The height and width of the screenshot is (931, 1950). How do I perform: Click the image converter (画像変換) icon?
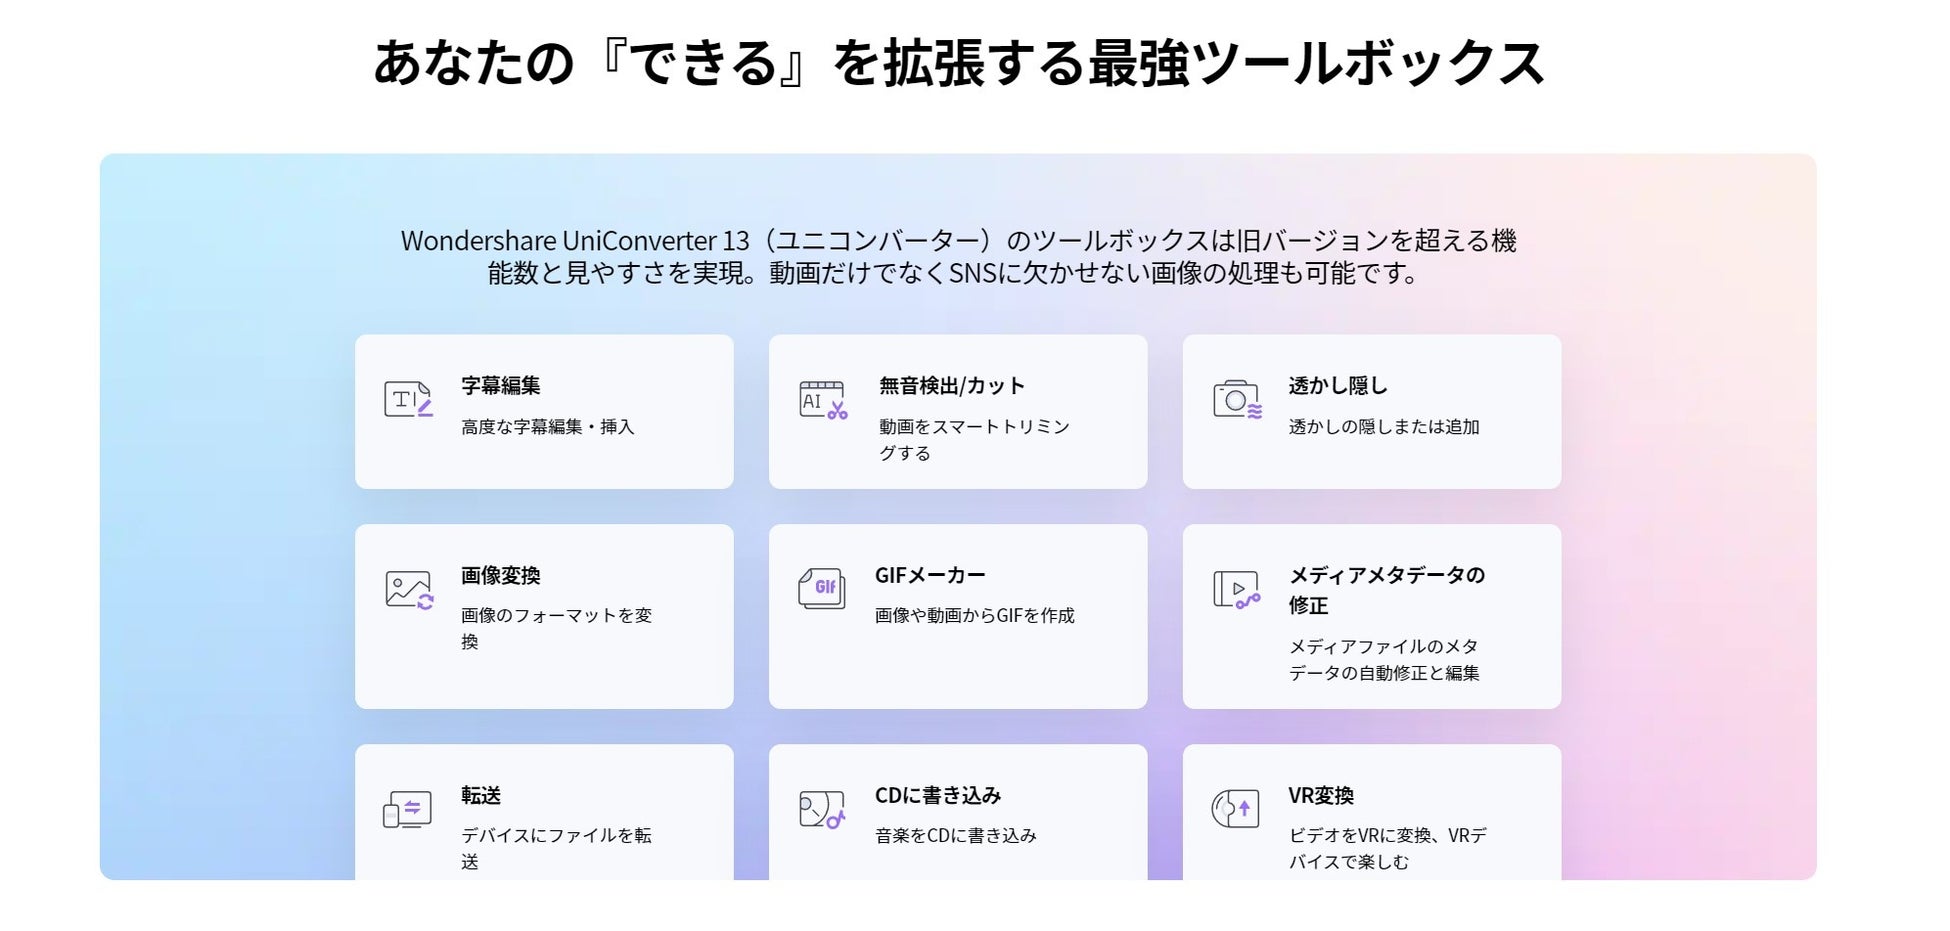click(409, 590)
